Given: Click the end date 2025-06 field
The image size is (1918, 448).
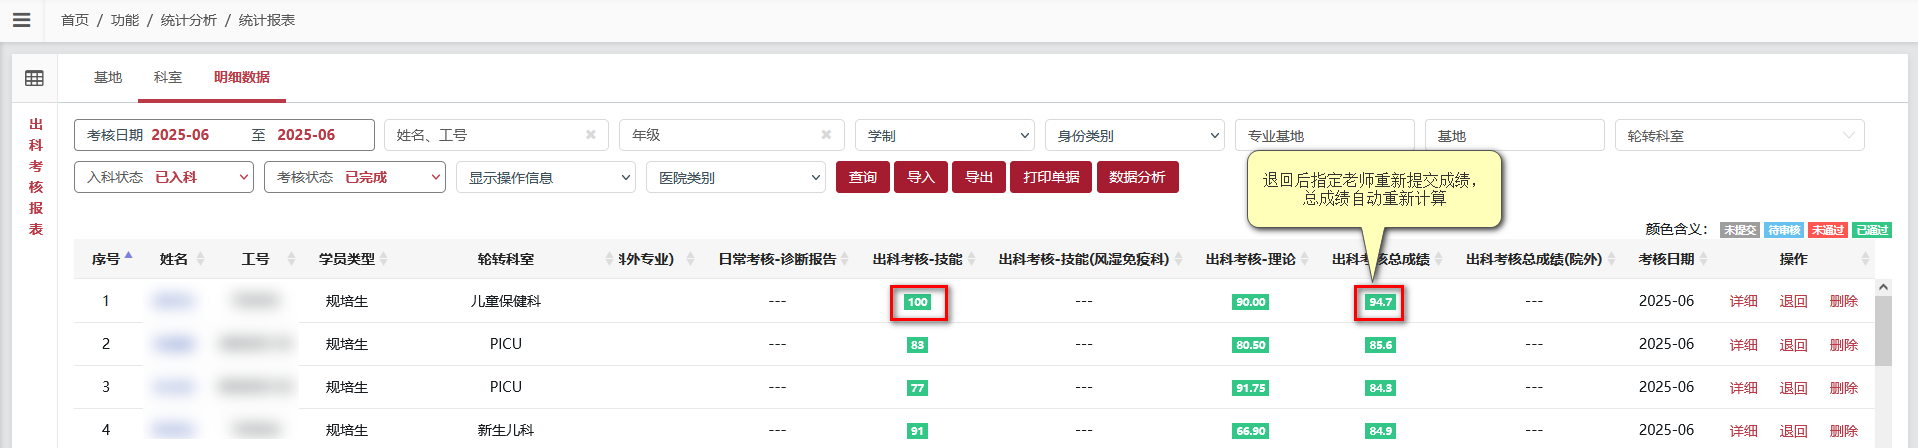Looking at the screenshot, I should [306, 135].
